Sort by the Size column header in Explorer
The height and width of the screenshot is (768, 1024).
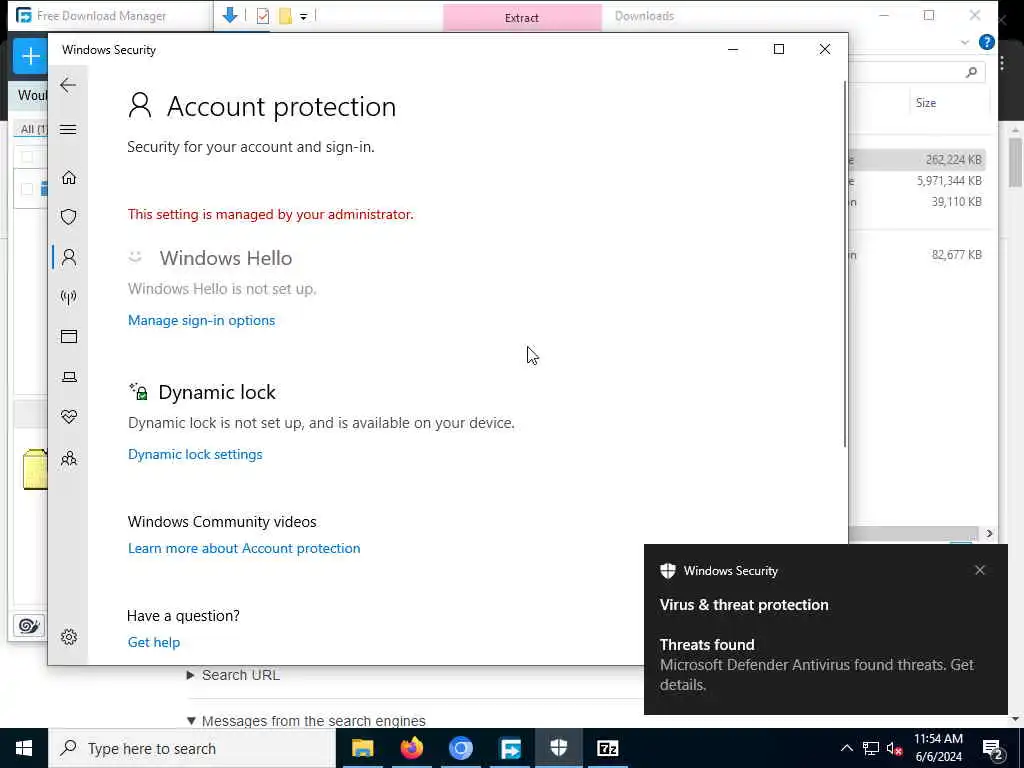tap(925, 103)
